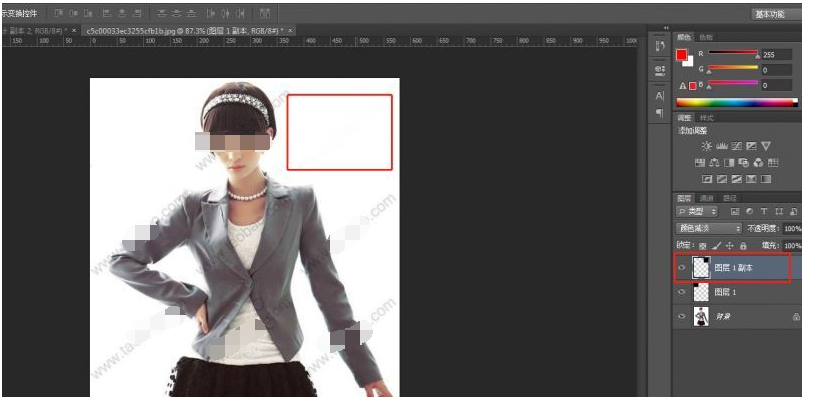Viewport: 826px width, 397px height.
Task: Toggle visibility of 图层 1 layer
Action: pos(682,292)
